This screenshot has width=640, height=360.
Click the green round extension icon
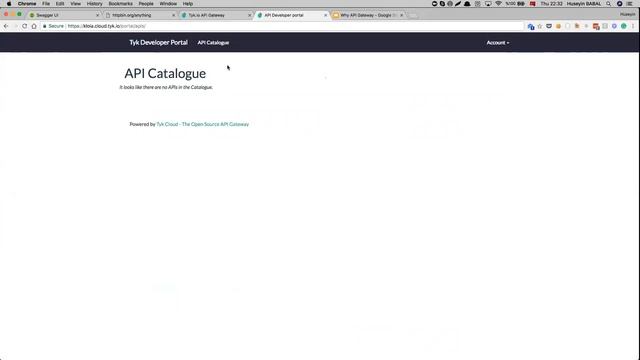coord(624,26)
